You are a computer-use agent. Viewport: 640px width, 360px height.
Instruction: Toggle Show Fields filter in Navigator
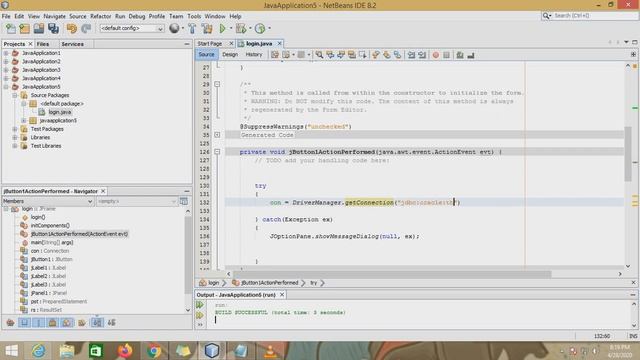coord(24,322)
